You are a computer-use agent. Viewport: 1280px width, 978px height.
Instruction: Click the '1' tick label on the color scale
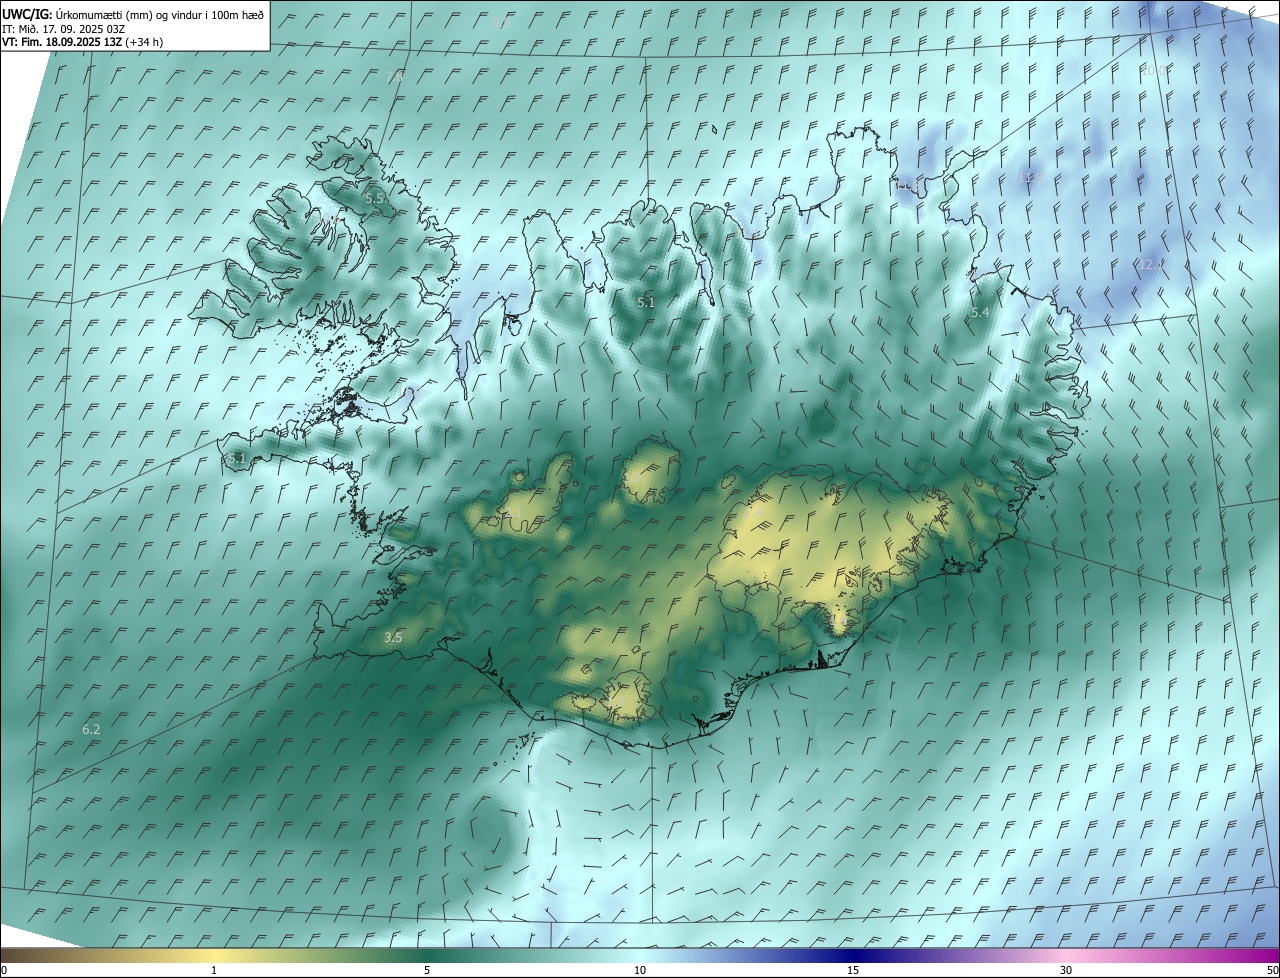click(x=214, y=971)
